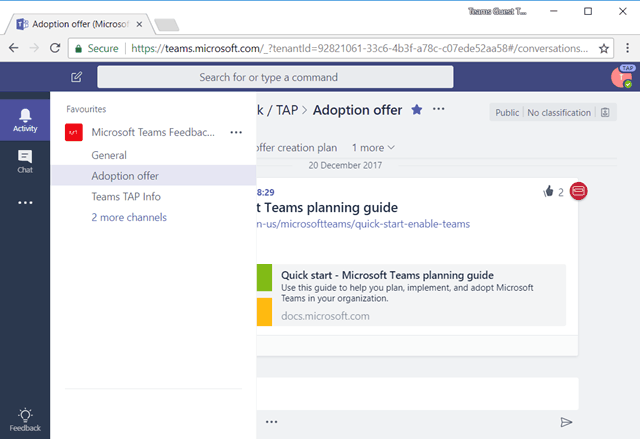
Task: Focus the search or command box
Action: click(275, 77)
